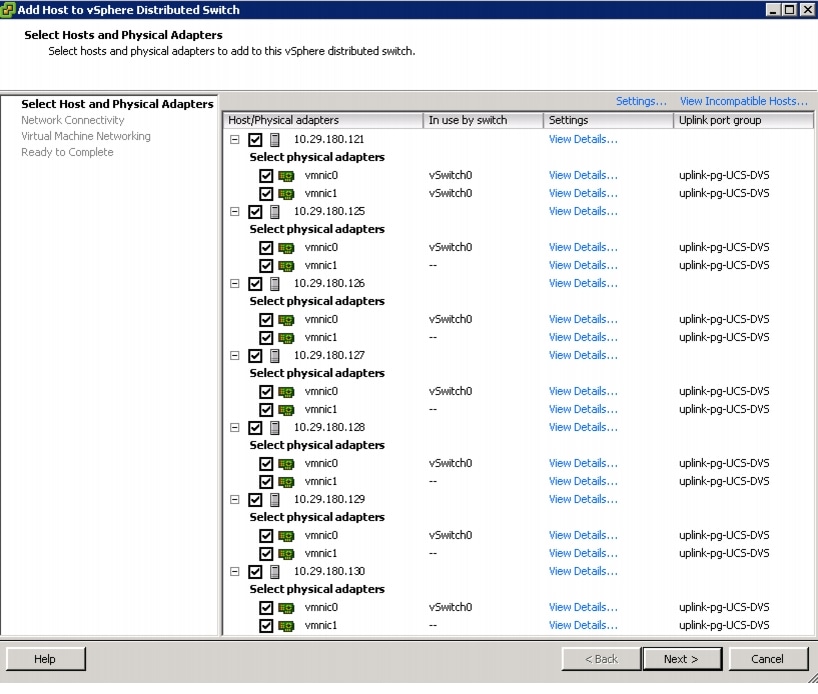Click the < Back button
The height and width of the screenshot is (694, 818).
click(601, 659)
